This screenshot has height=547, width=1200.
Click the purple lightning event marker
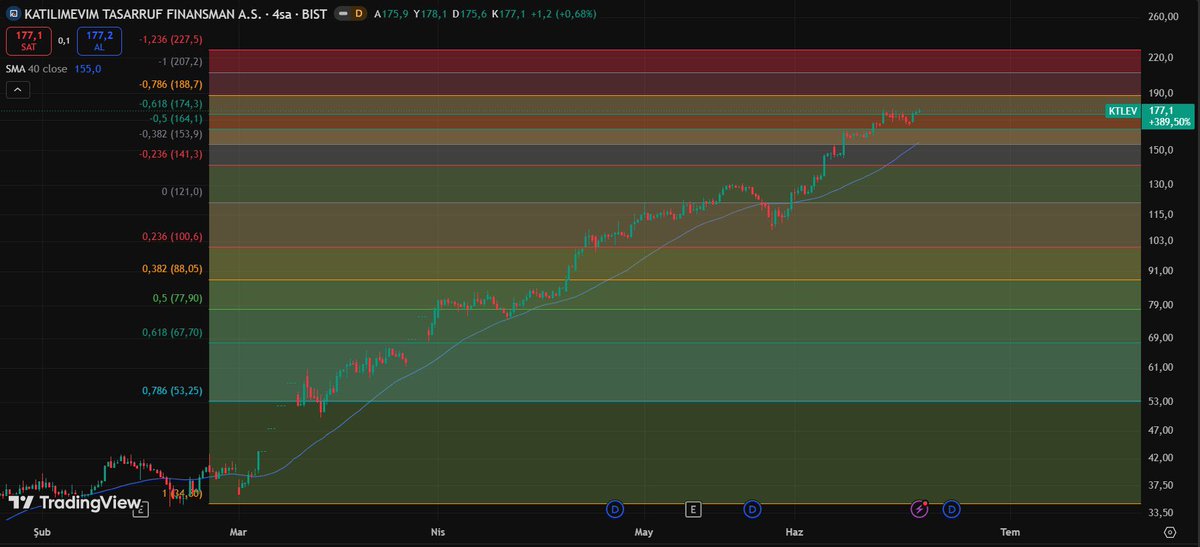(919, 510)
